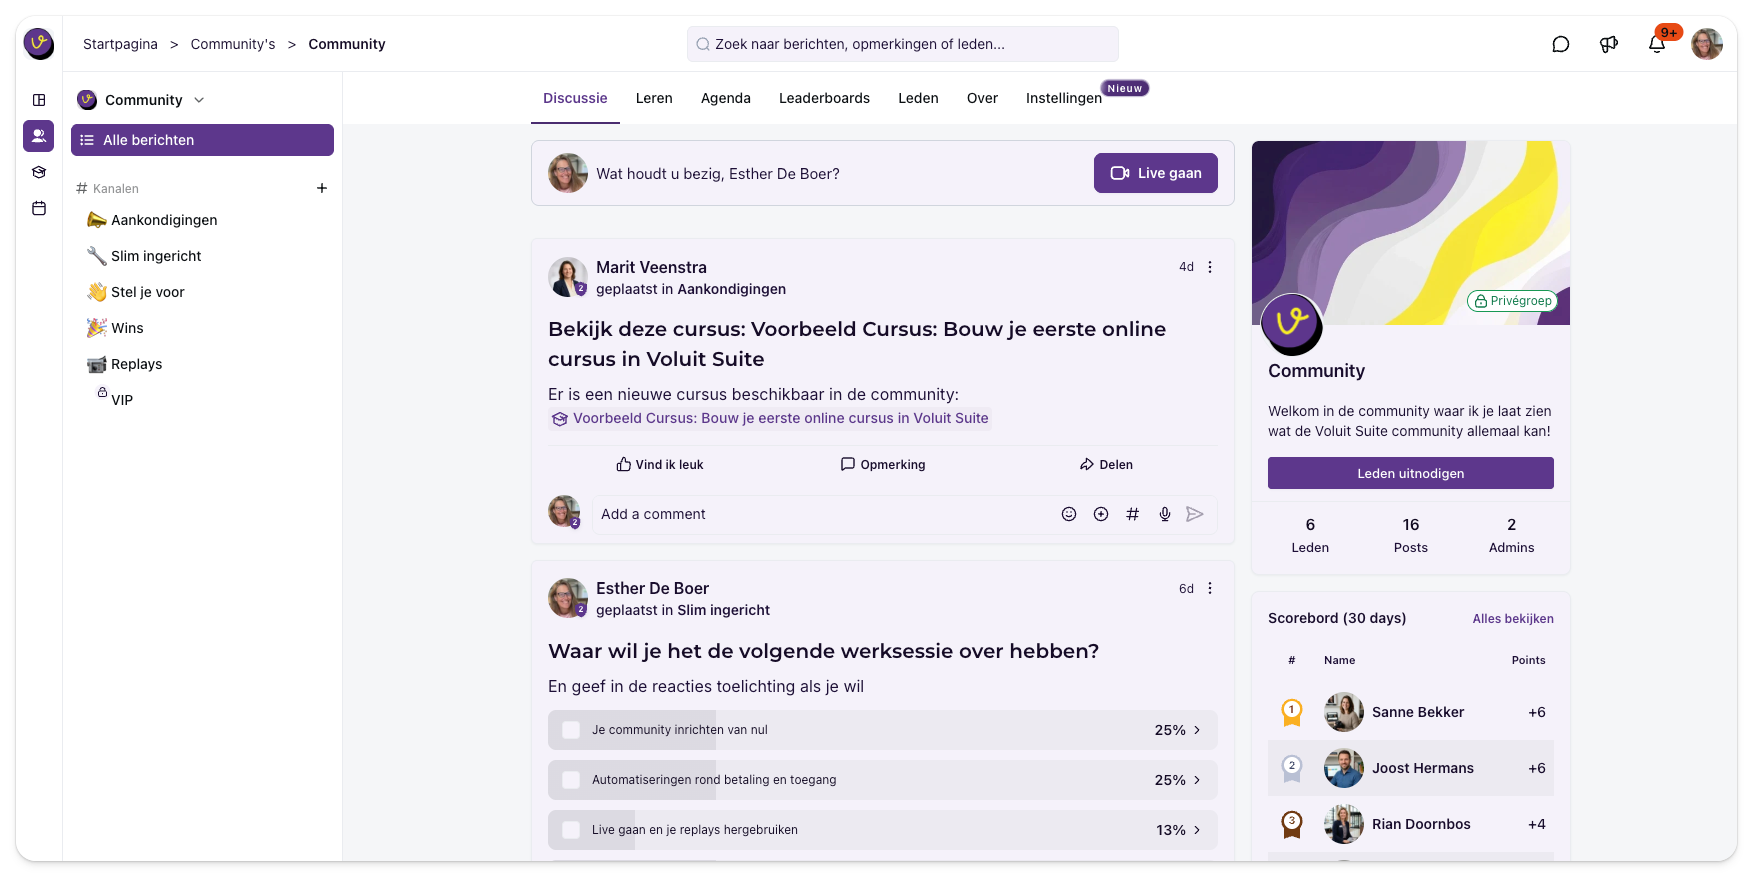1753x877 pixels.
Task: Open the Instellingen tab
Action: [1064, 98]
